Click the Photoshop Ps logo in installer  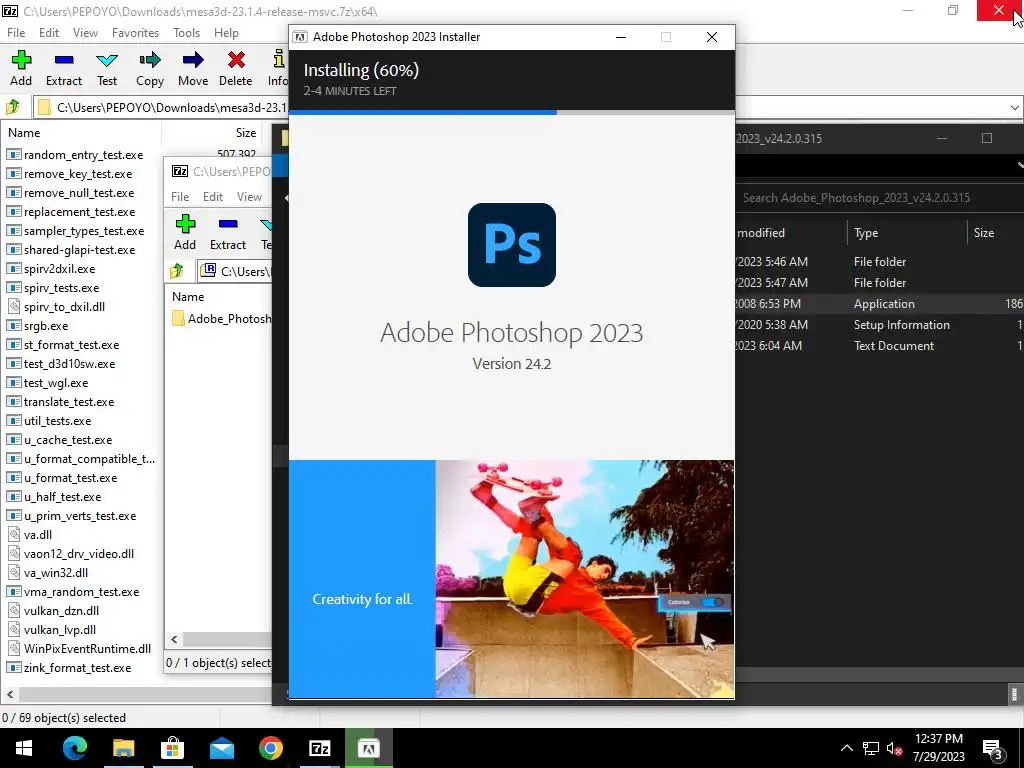[x=511, y=245]
